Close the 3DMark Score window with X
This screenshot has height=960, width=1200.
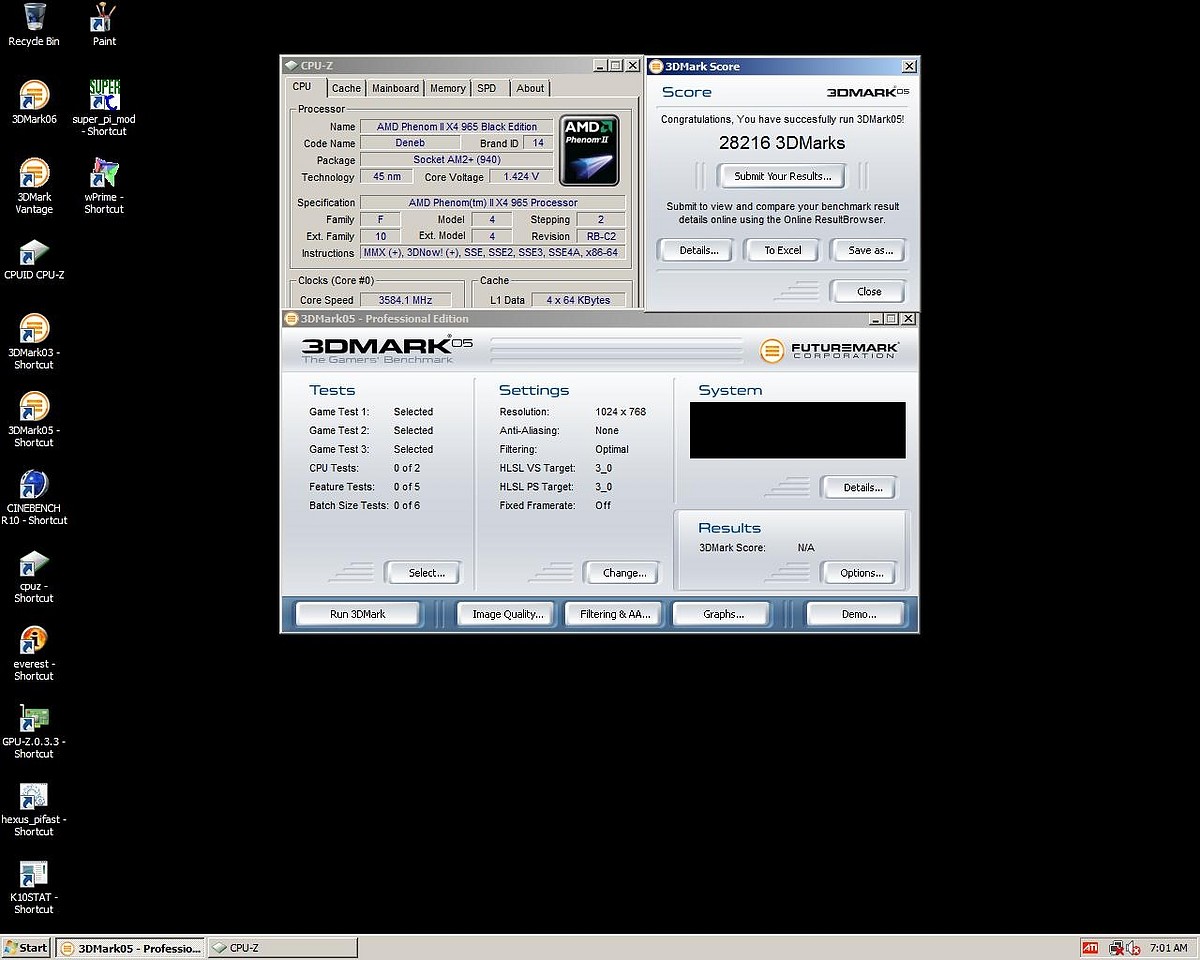908,67
